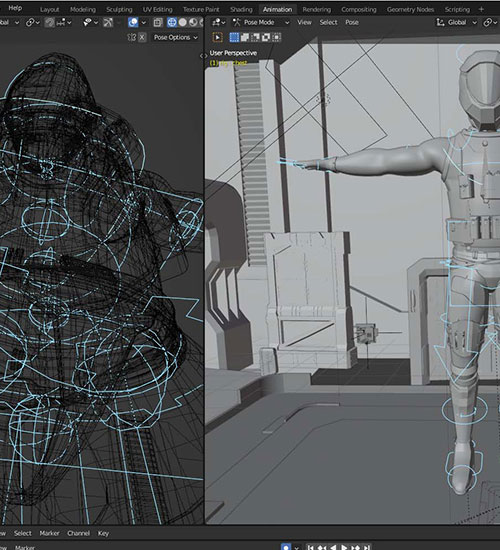Switch to the Rendering workspace tab

click(x=316, y=9)
